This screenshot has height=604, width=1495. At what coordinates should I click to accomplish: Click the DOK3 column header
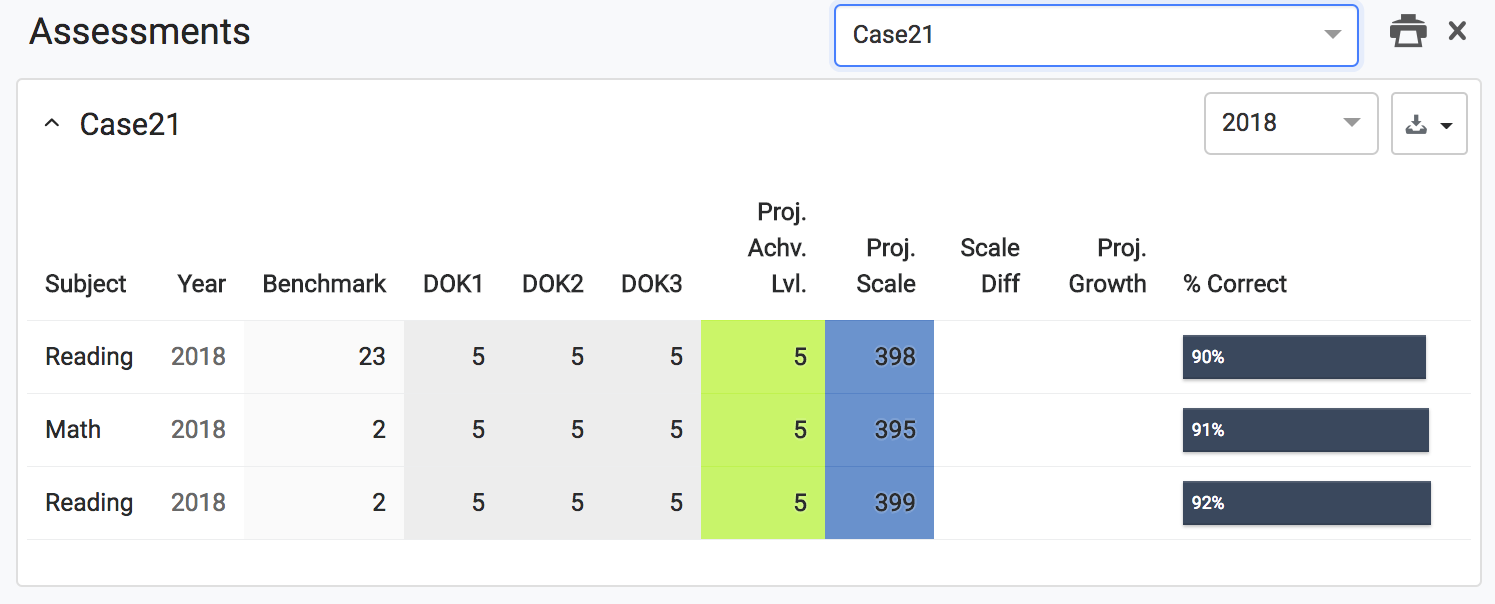coord(652,284)
